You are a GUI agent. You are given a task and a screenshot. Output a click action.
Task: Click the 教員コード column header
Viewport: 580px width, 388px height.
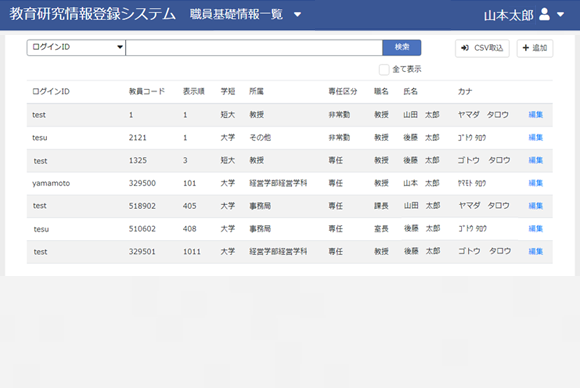pyautogui.click(x=147, y=91)
